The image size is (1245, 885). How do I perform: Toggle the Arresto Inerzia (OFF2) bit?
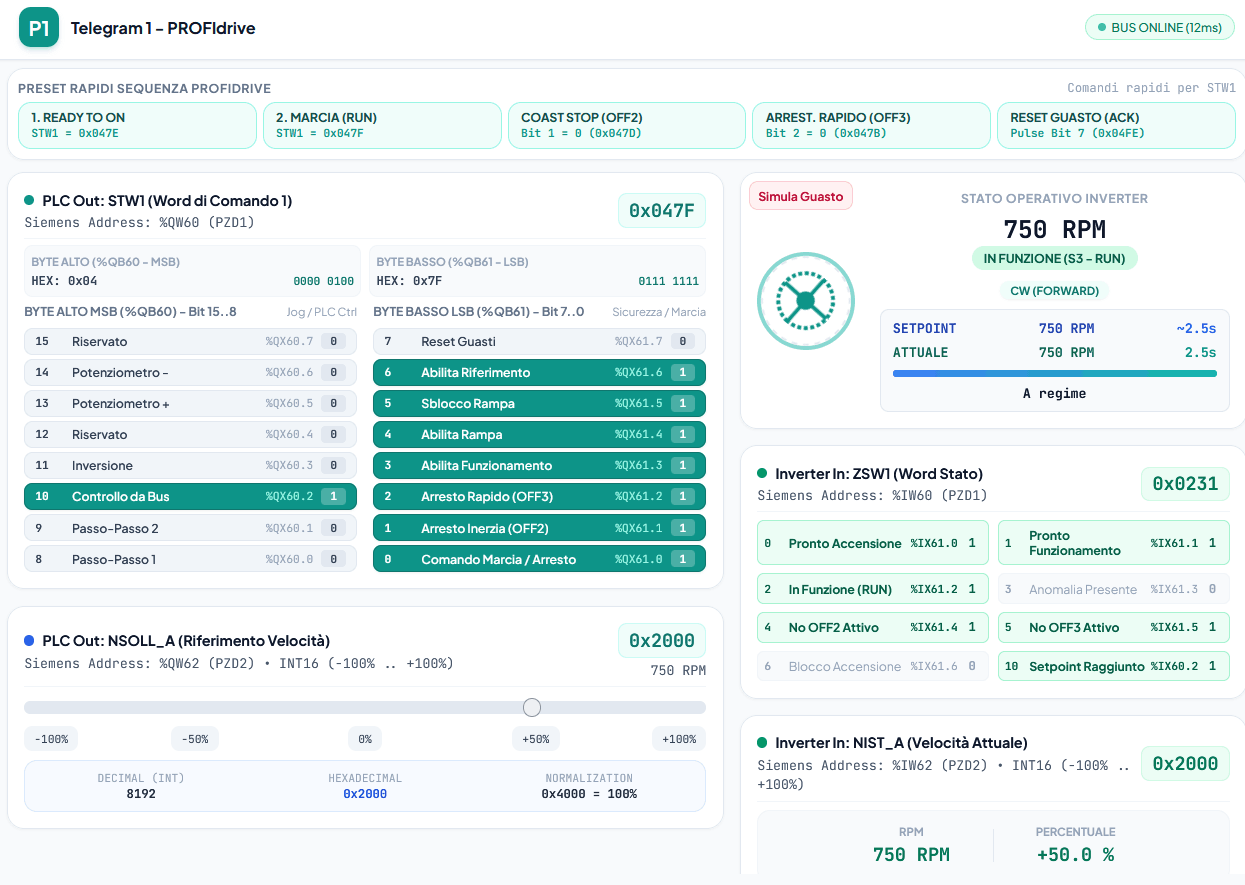coord(539,528)
